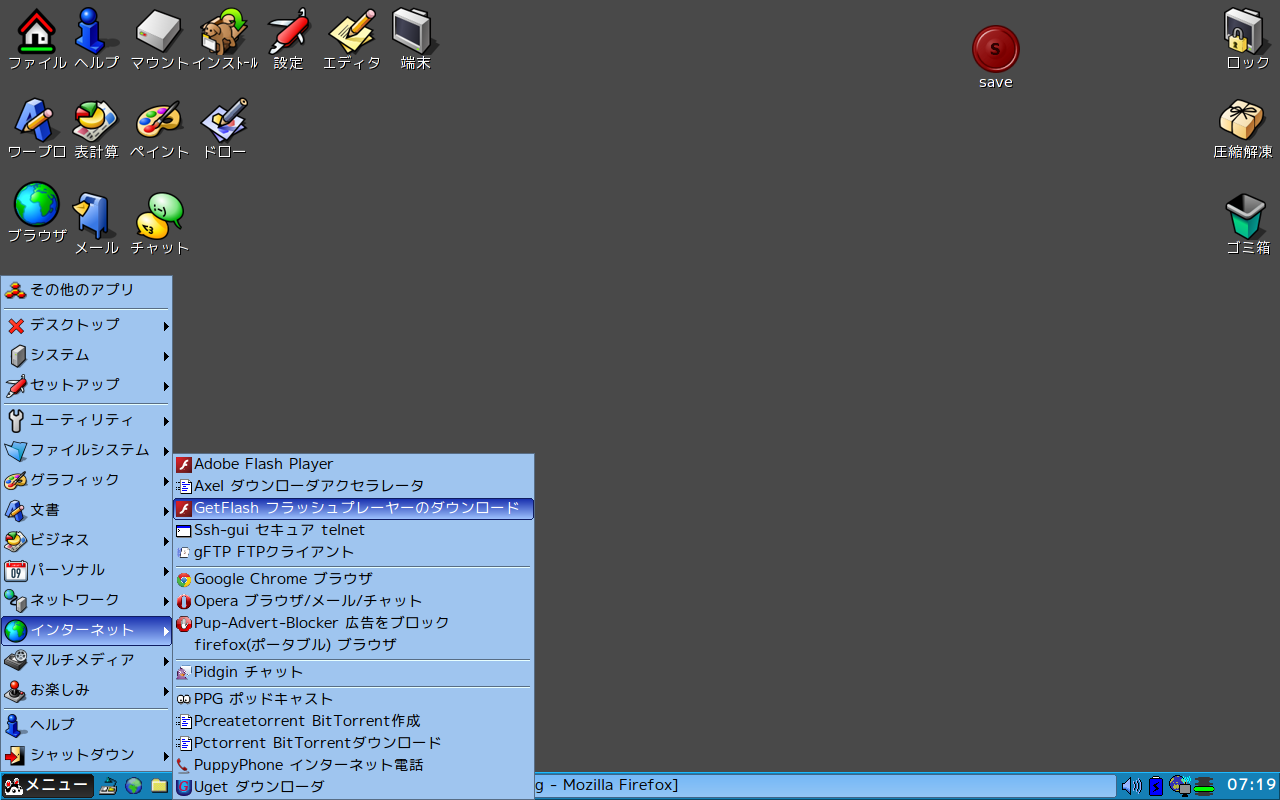Expand the セットアップ submenu

pyautogui.click(x=87, y=385)
